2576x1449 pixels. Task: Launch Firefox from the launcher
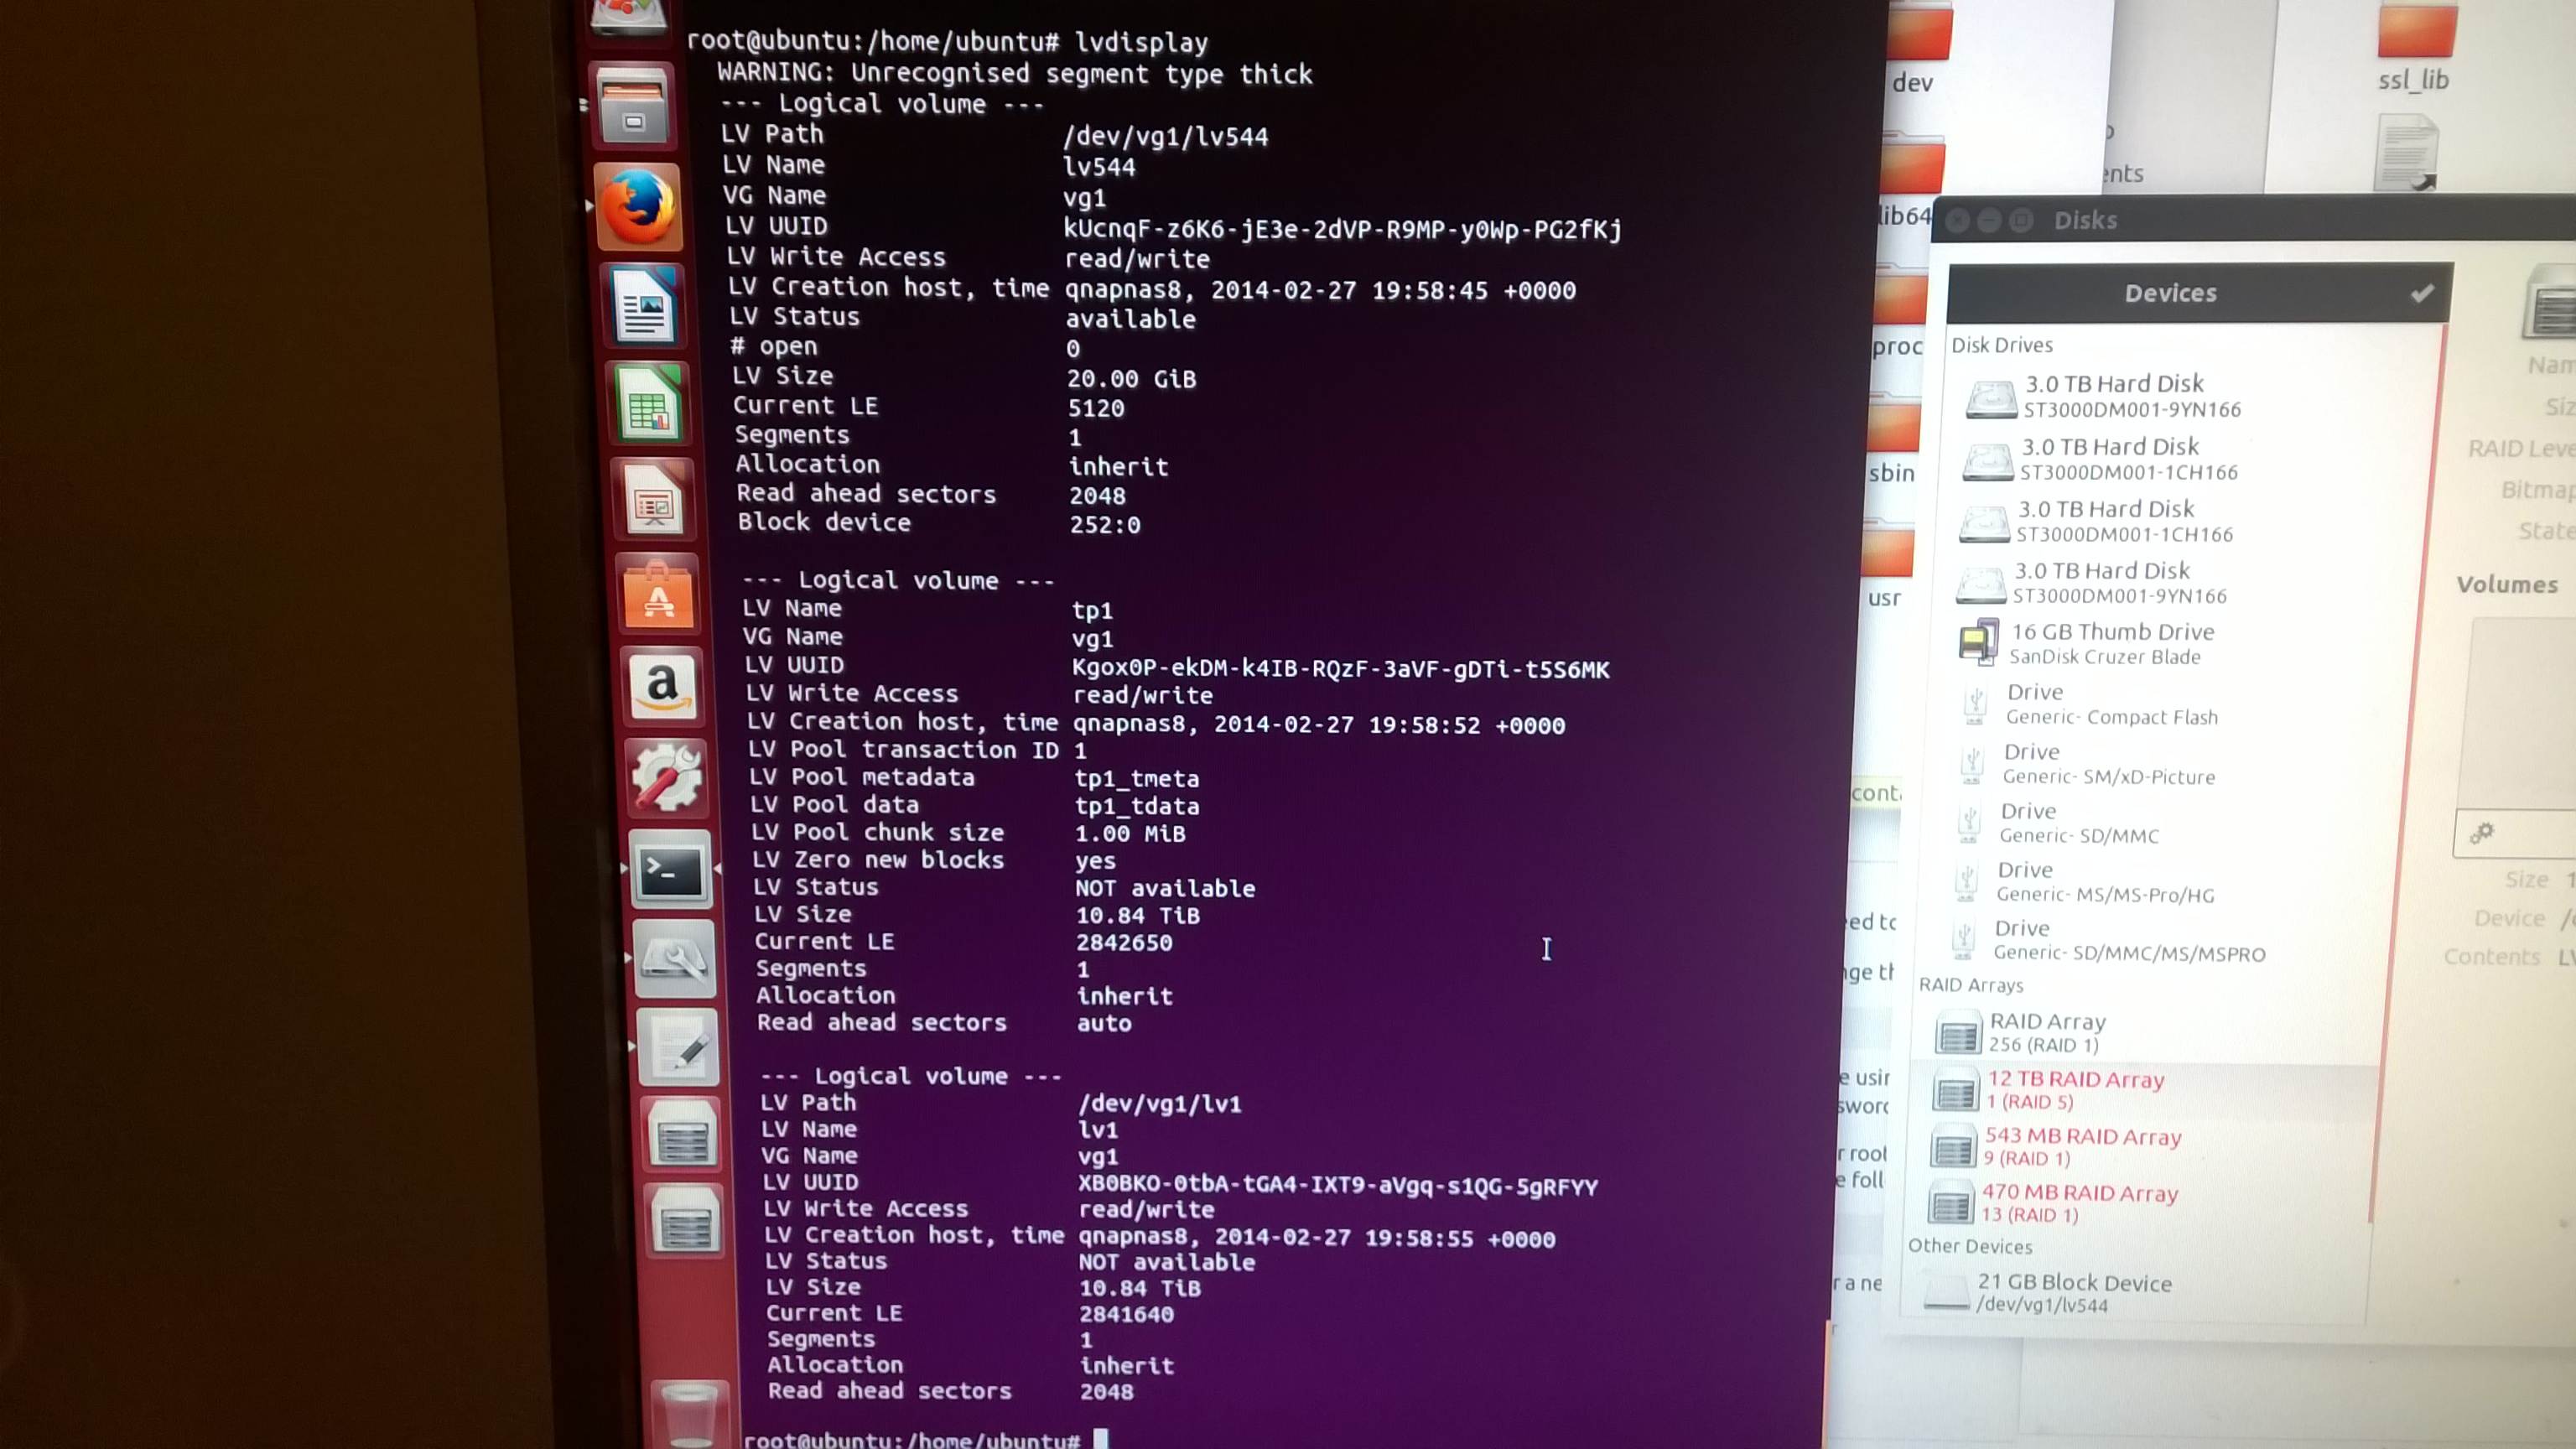[639, 206]
